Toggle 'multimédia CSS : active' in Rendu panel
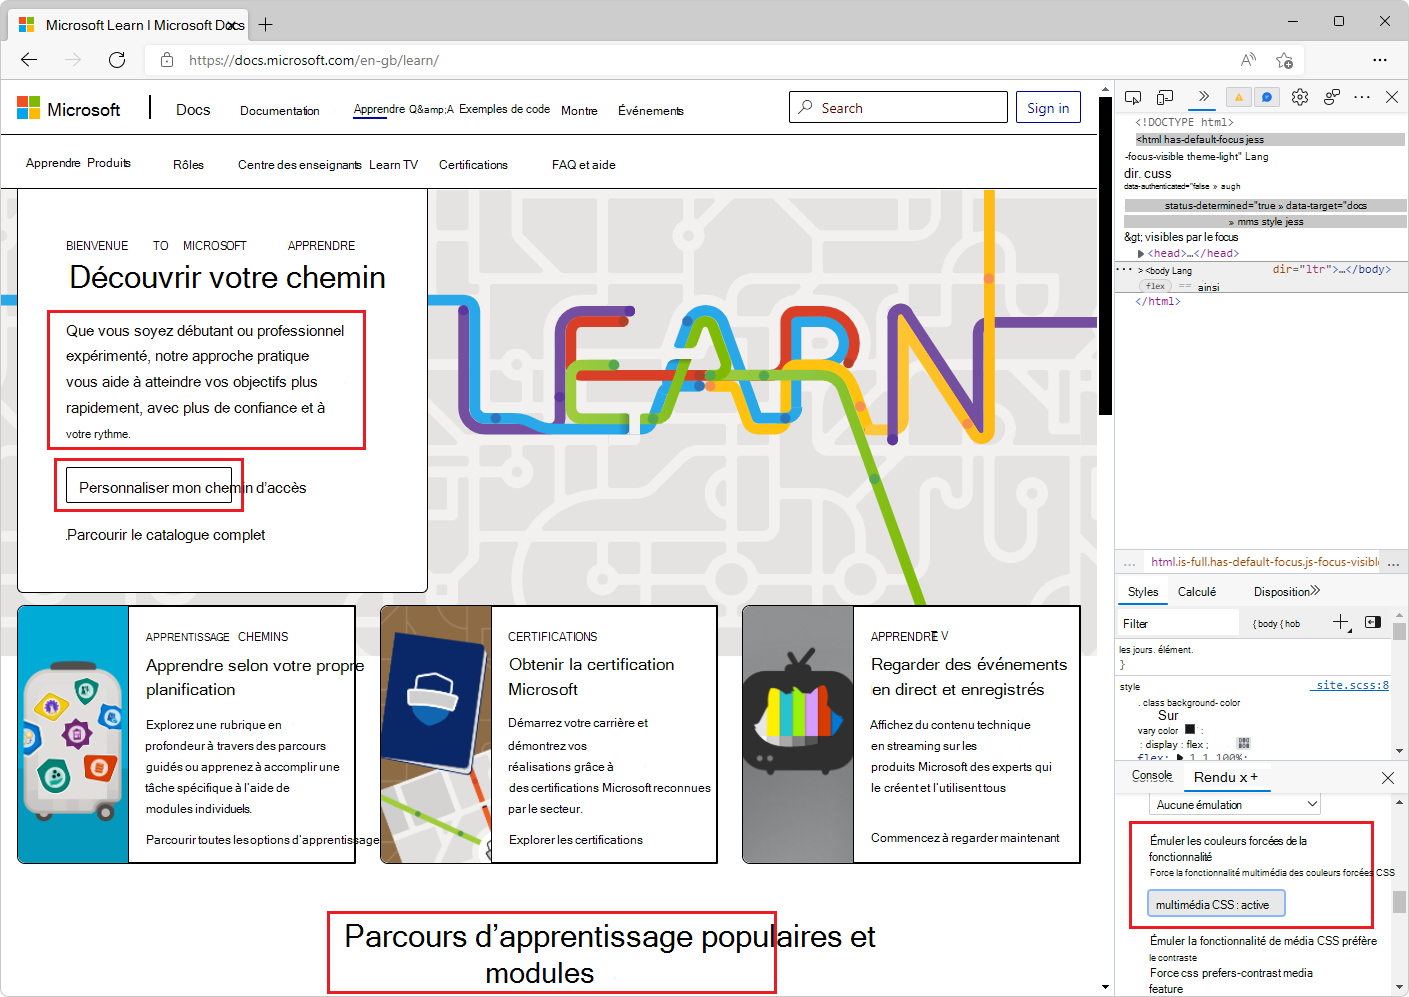 [1214, 903]
